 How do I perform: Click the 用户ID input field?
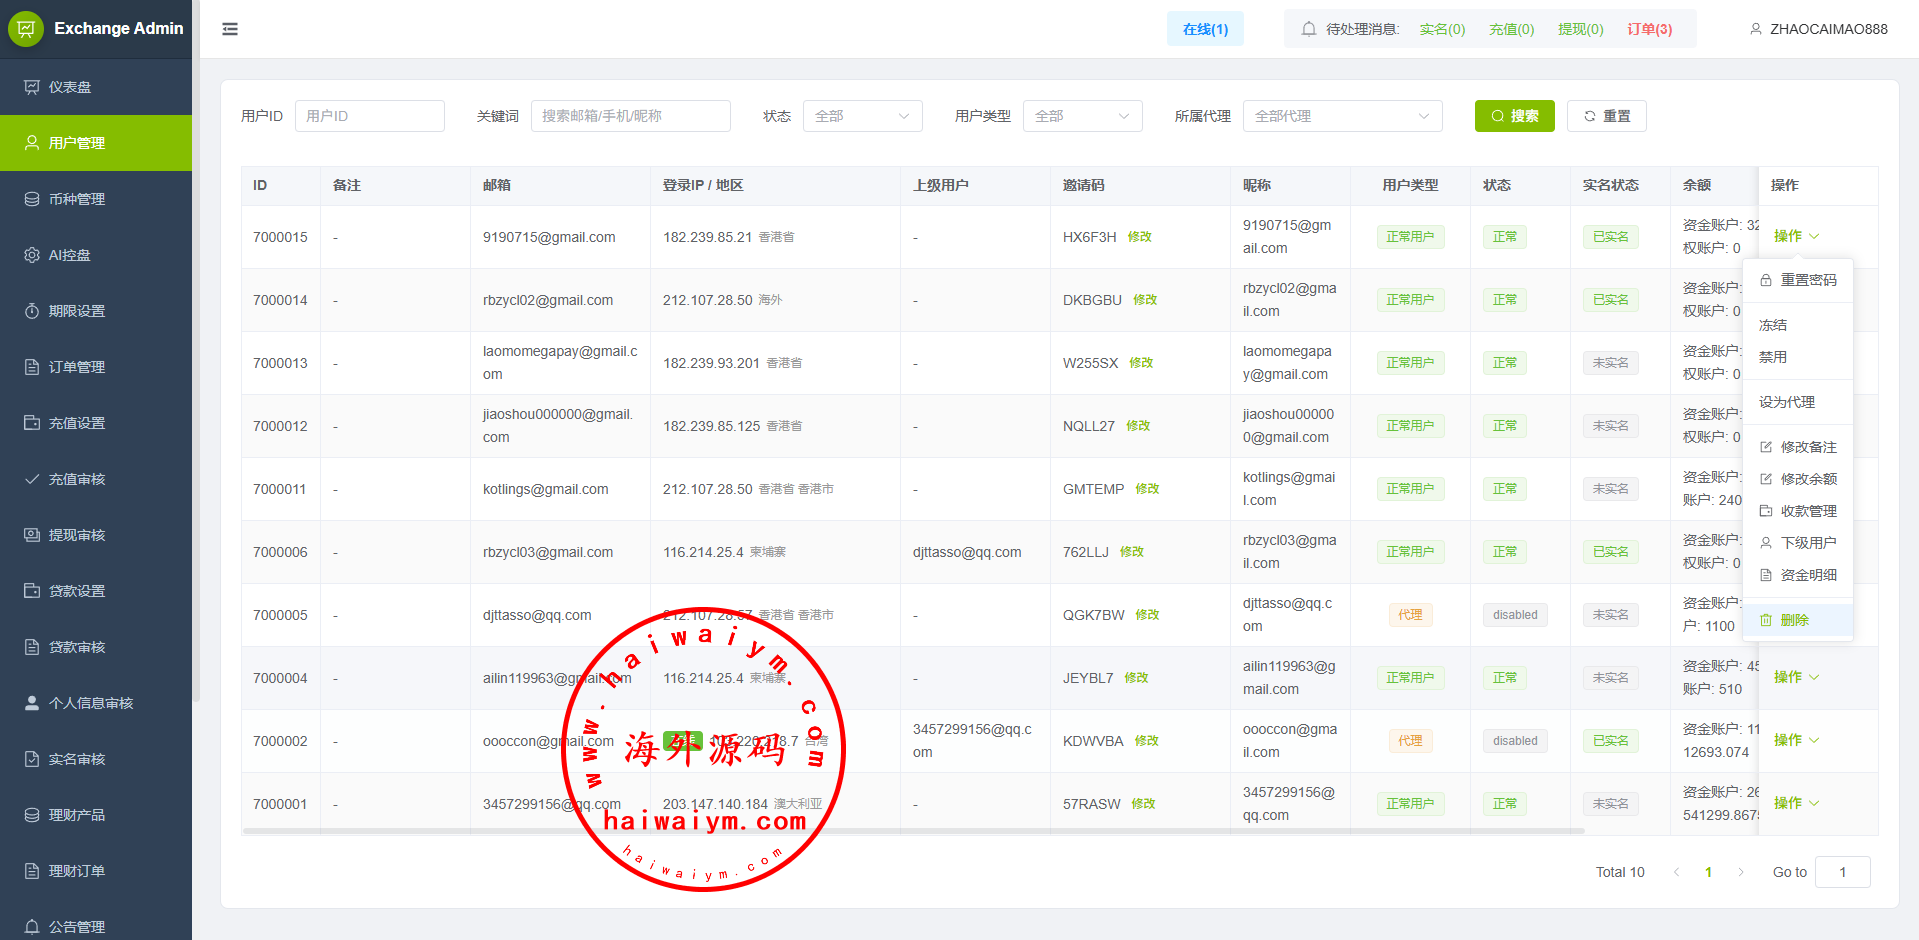(369, 116)
